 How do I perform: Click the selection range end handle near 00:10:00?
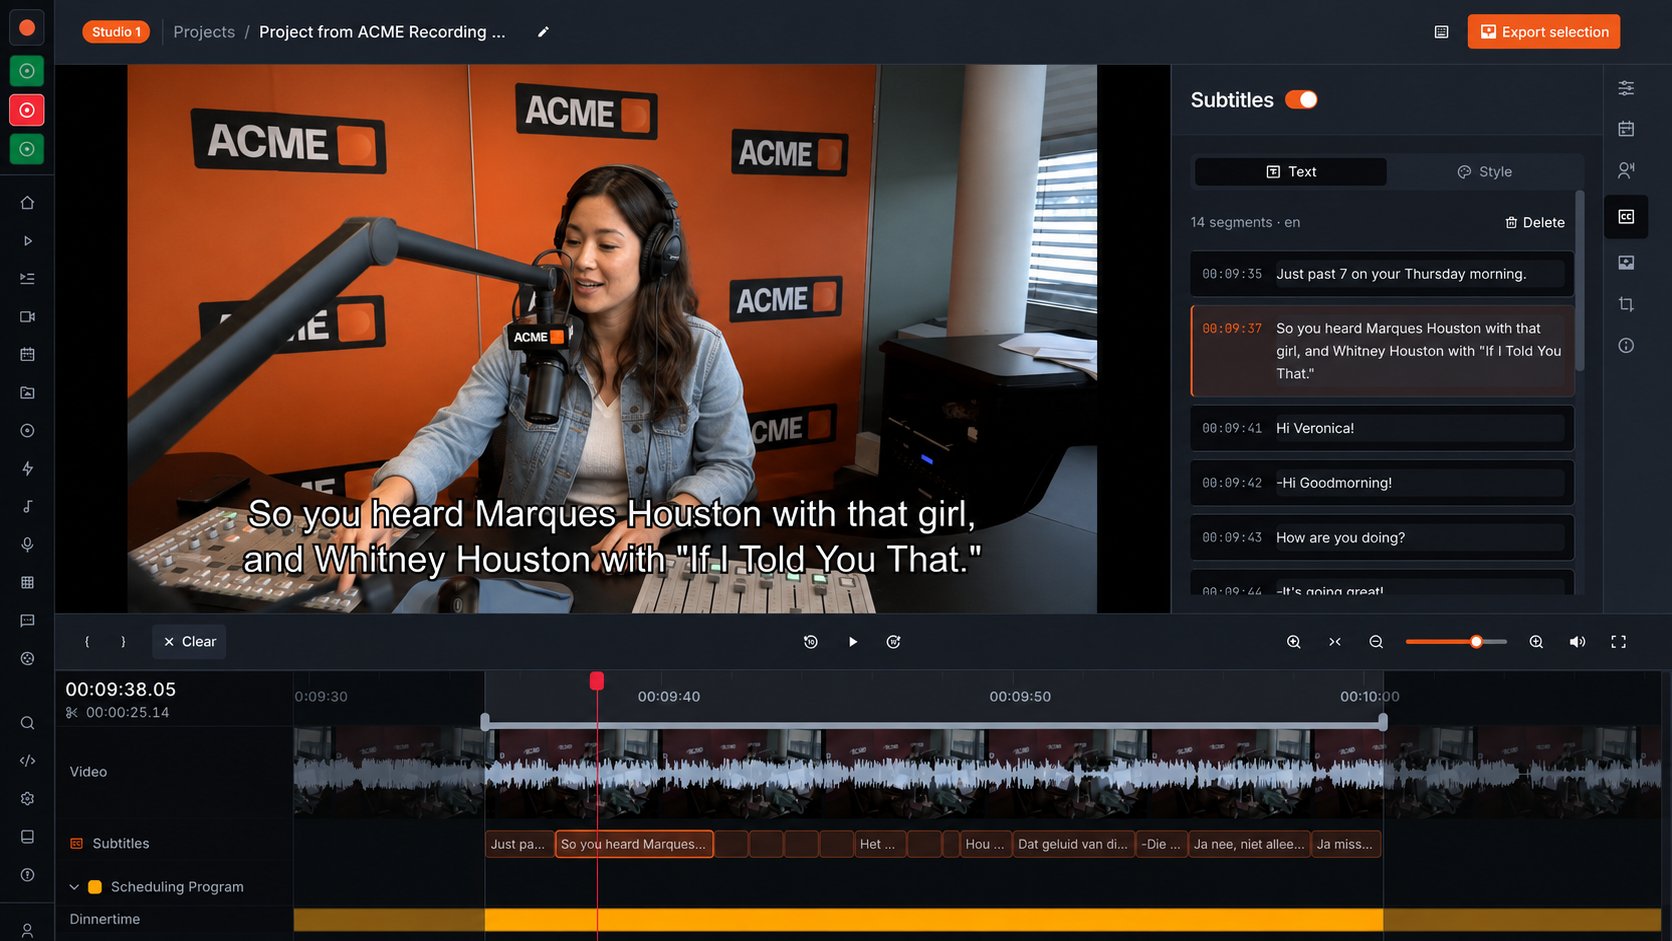(1383, 722)
